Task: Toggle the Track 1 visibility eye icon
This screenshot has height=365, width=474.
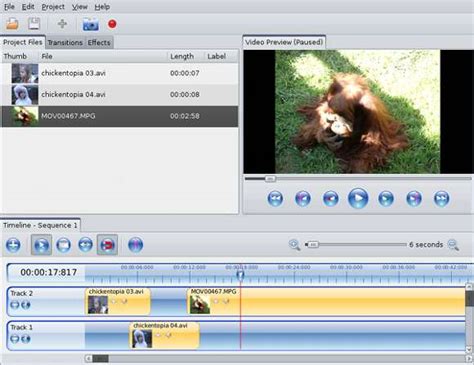Action: point(15,339)
